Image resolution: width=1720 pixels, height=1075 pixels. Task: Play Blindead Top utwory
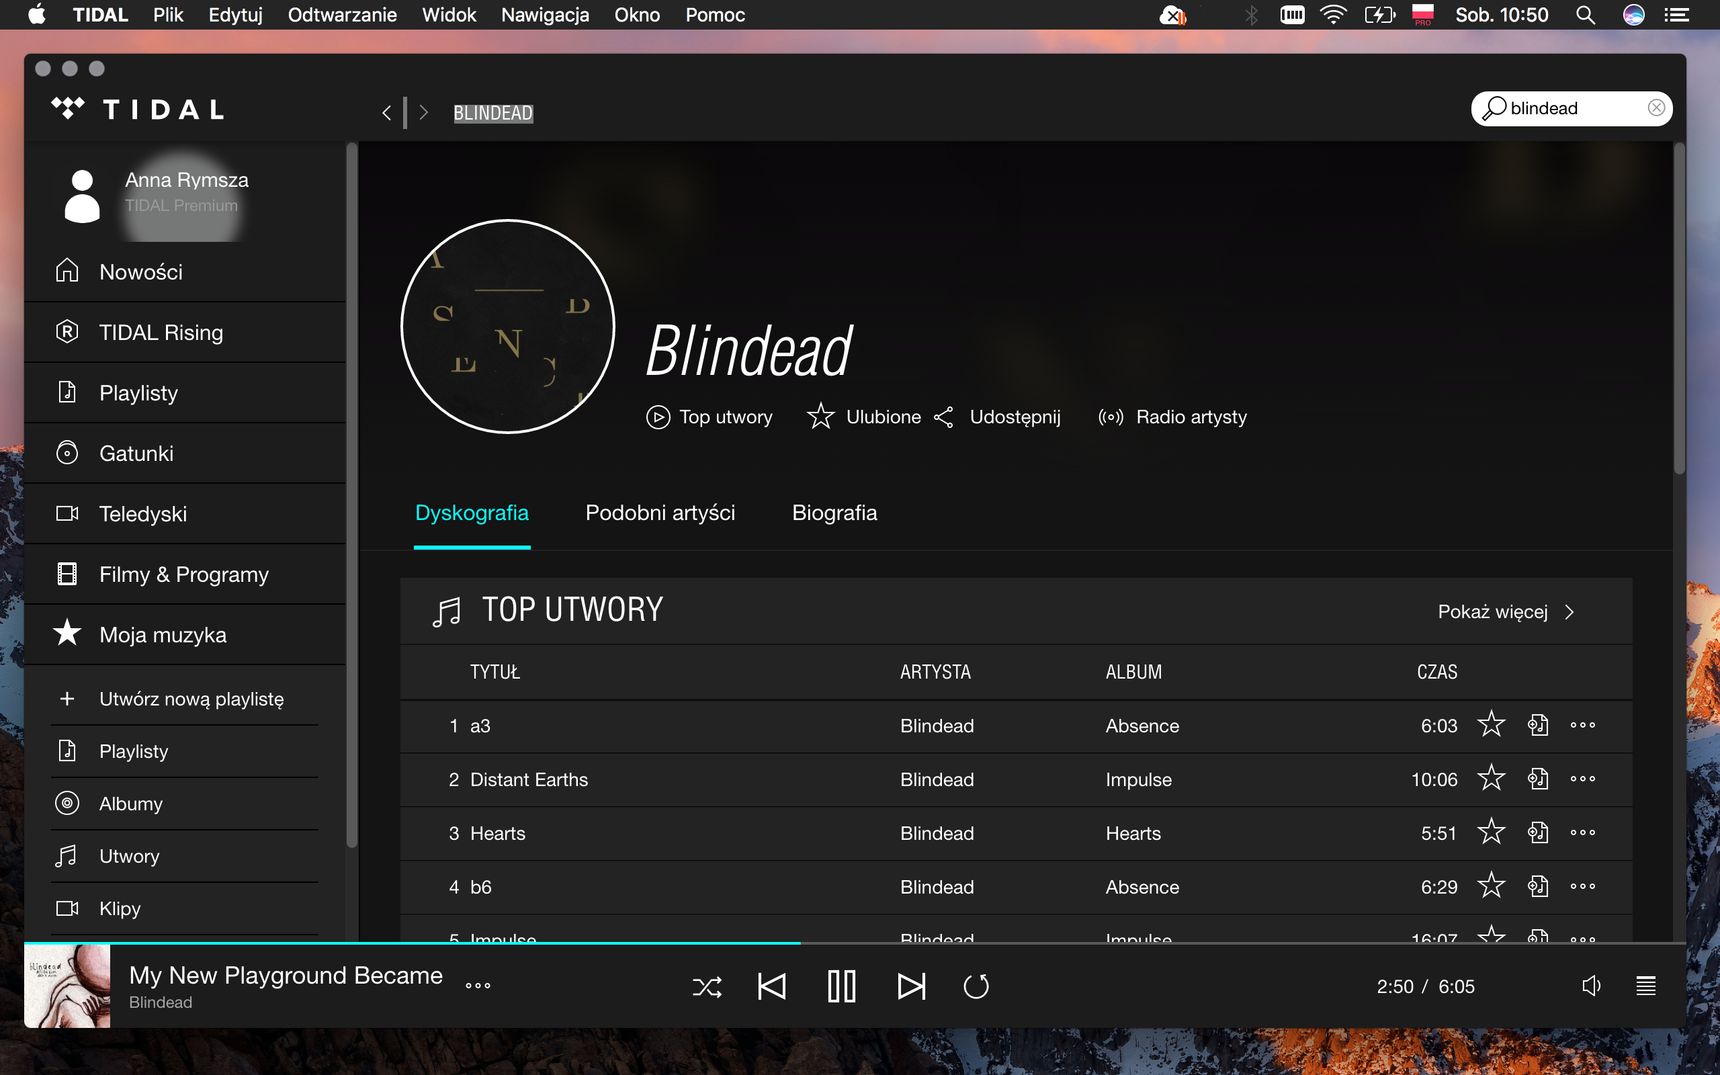click(x=709, y=417)
